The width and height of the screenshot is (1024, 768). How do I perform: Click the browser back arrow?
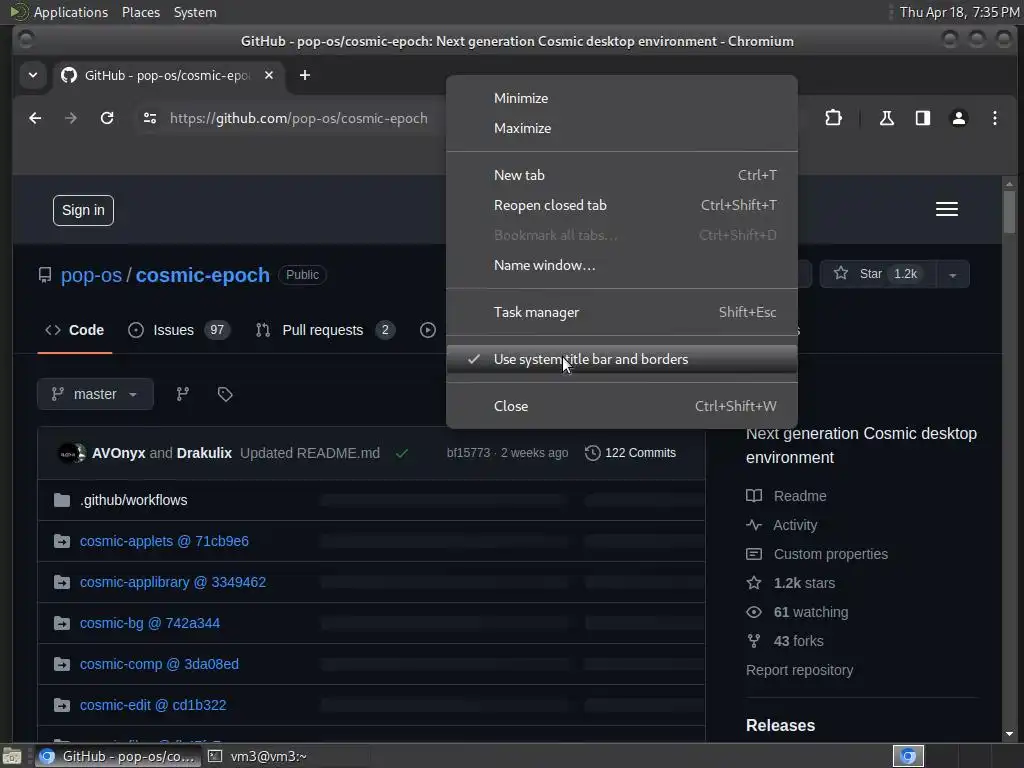point(35,118)
